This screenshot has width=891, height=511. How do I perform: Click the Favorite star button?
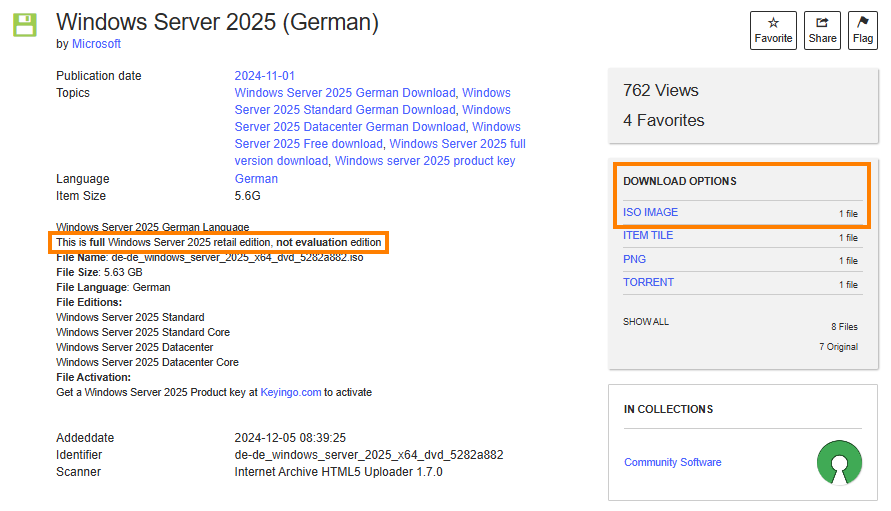tap(773, 30)
